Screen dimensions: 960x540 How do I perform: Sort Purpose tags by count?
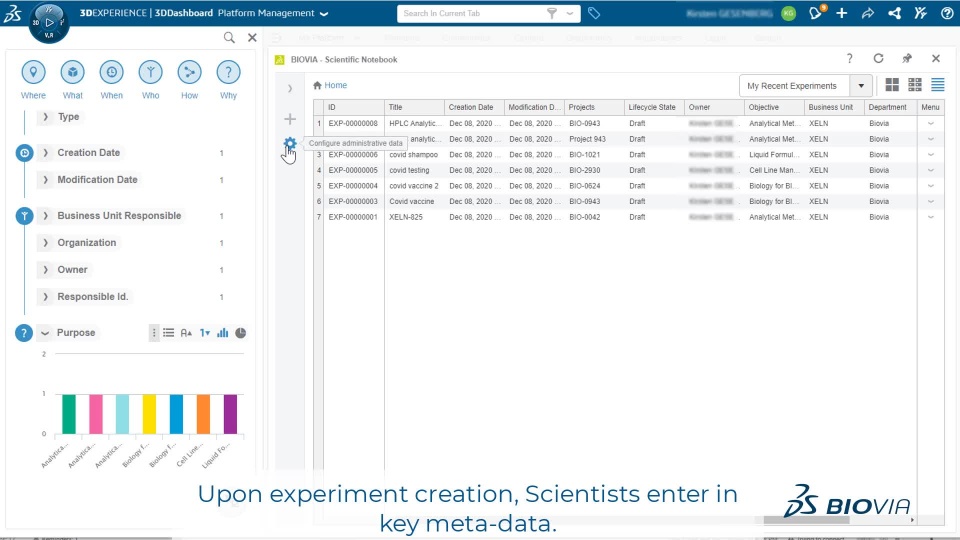click(x=204, y=332)
